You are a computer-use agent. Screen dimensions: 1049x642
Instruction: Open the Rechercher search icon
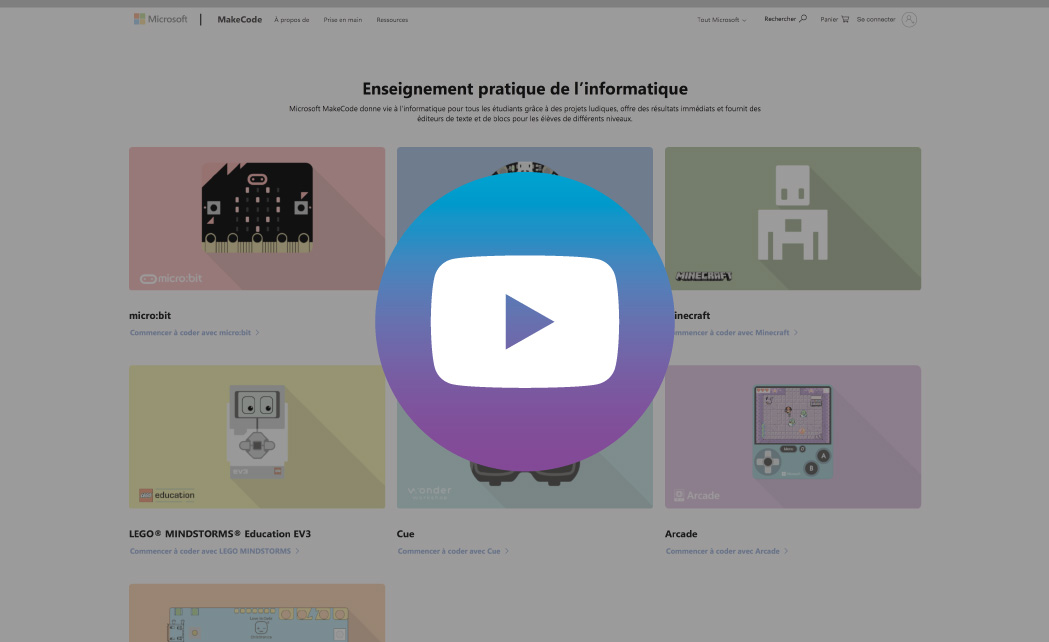[802, 19]
